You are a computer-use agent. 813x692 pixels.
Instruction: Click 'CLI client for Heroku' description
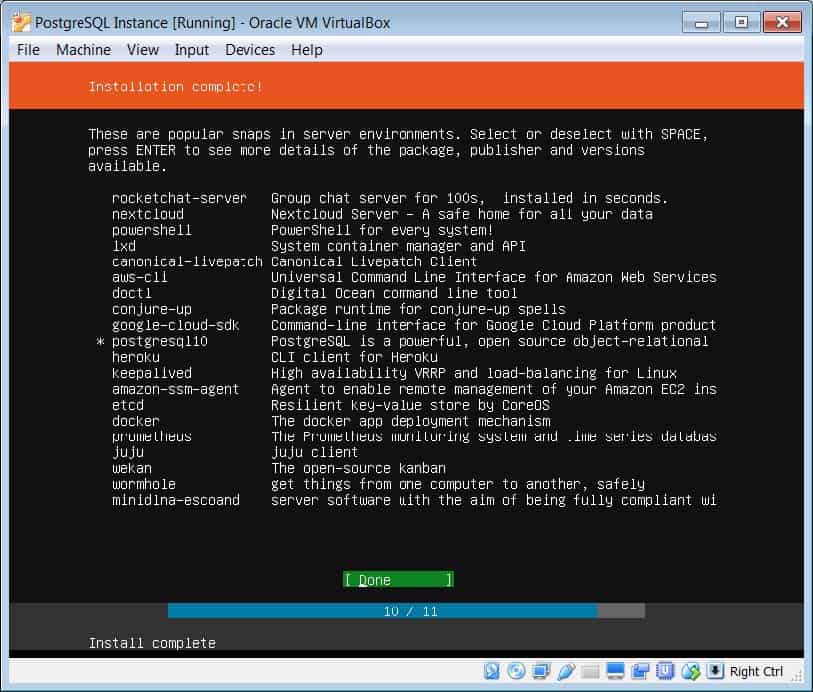point(354,357)
